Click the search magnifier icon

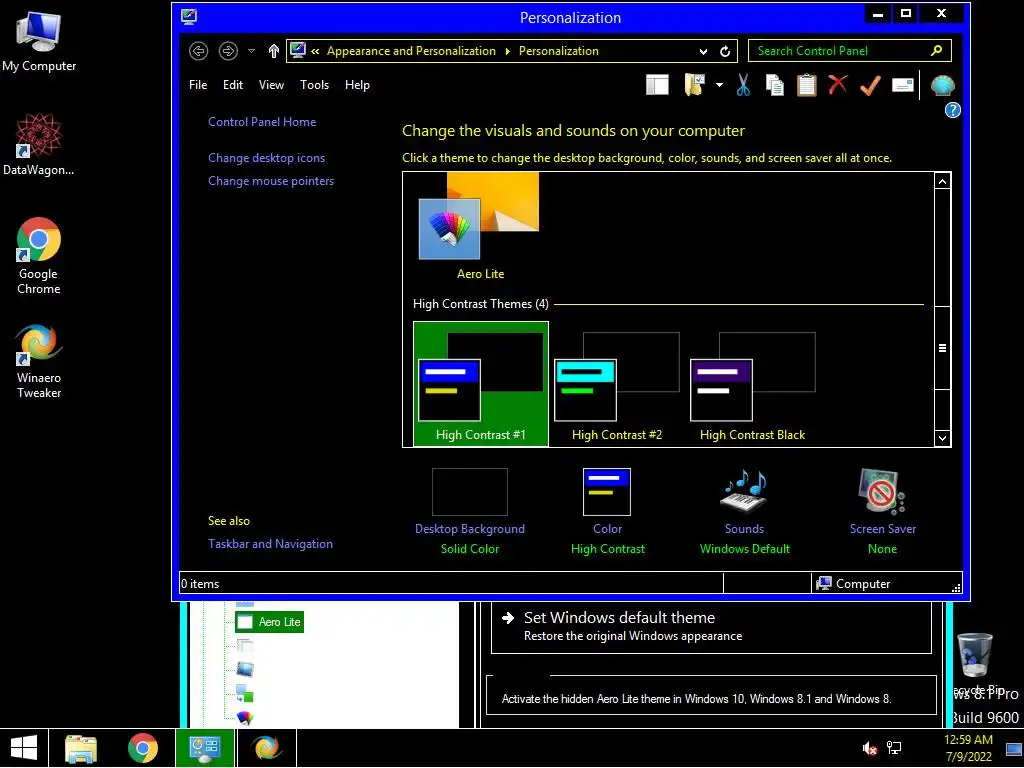936,51
